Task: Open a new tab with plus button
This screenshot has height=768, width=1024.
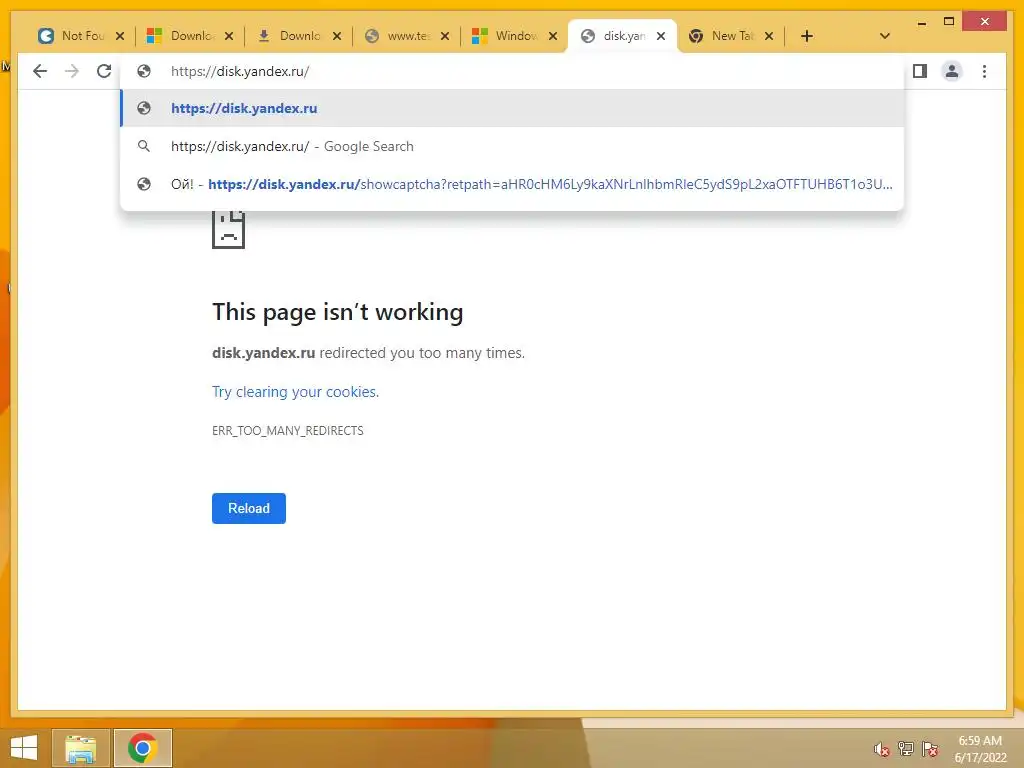Action: (807, 36)
